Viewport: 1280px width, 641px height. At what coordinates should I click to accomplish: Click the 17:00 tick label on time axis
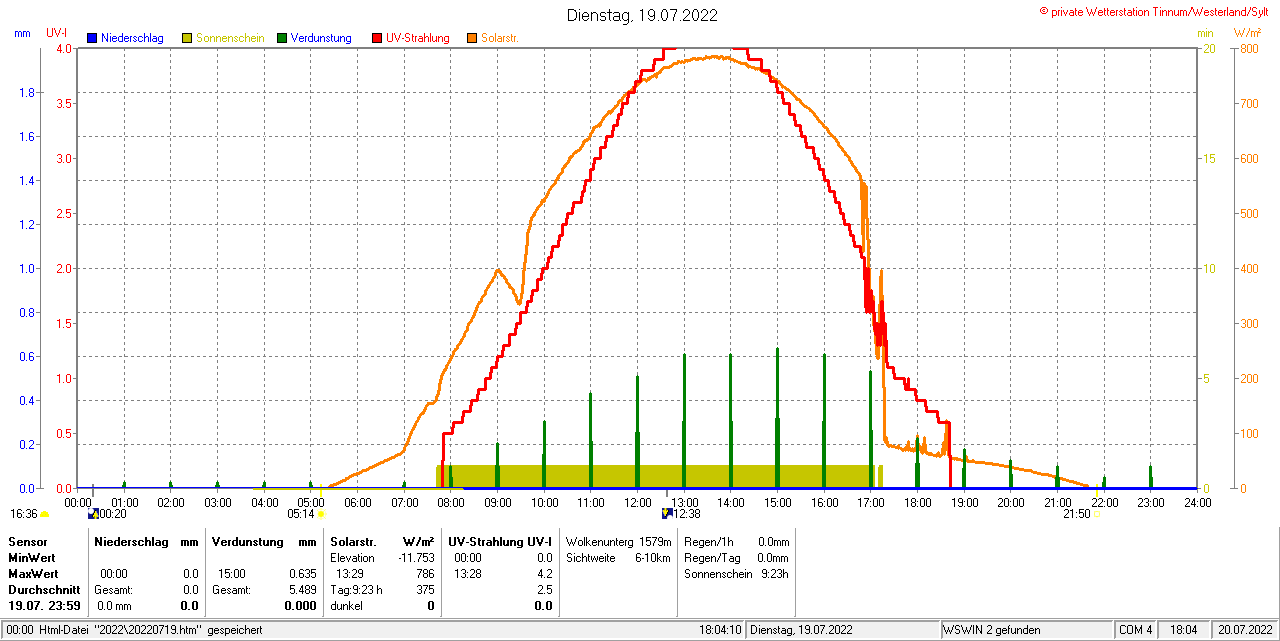point(870,502)
